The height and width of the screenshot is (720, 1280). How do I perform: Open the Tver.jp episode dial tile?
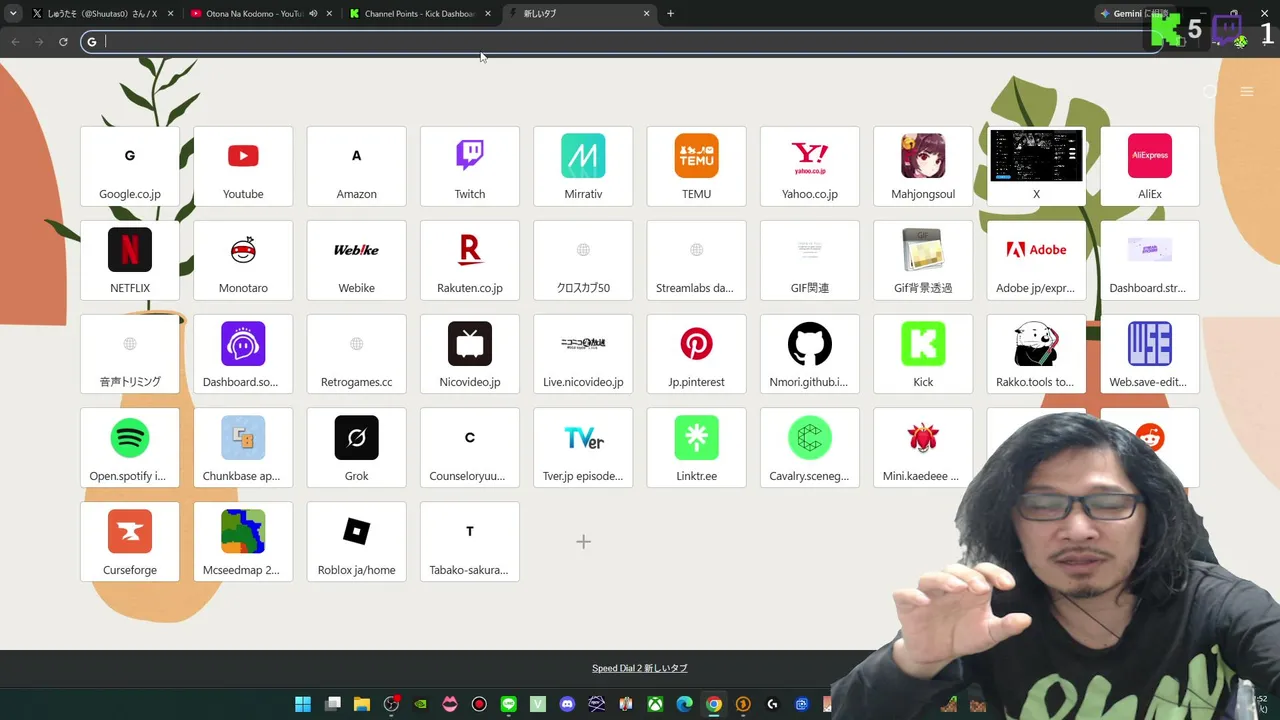pyautogui.click(x=583, y=448)
